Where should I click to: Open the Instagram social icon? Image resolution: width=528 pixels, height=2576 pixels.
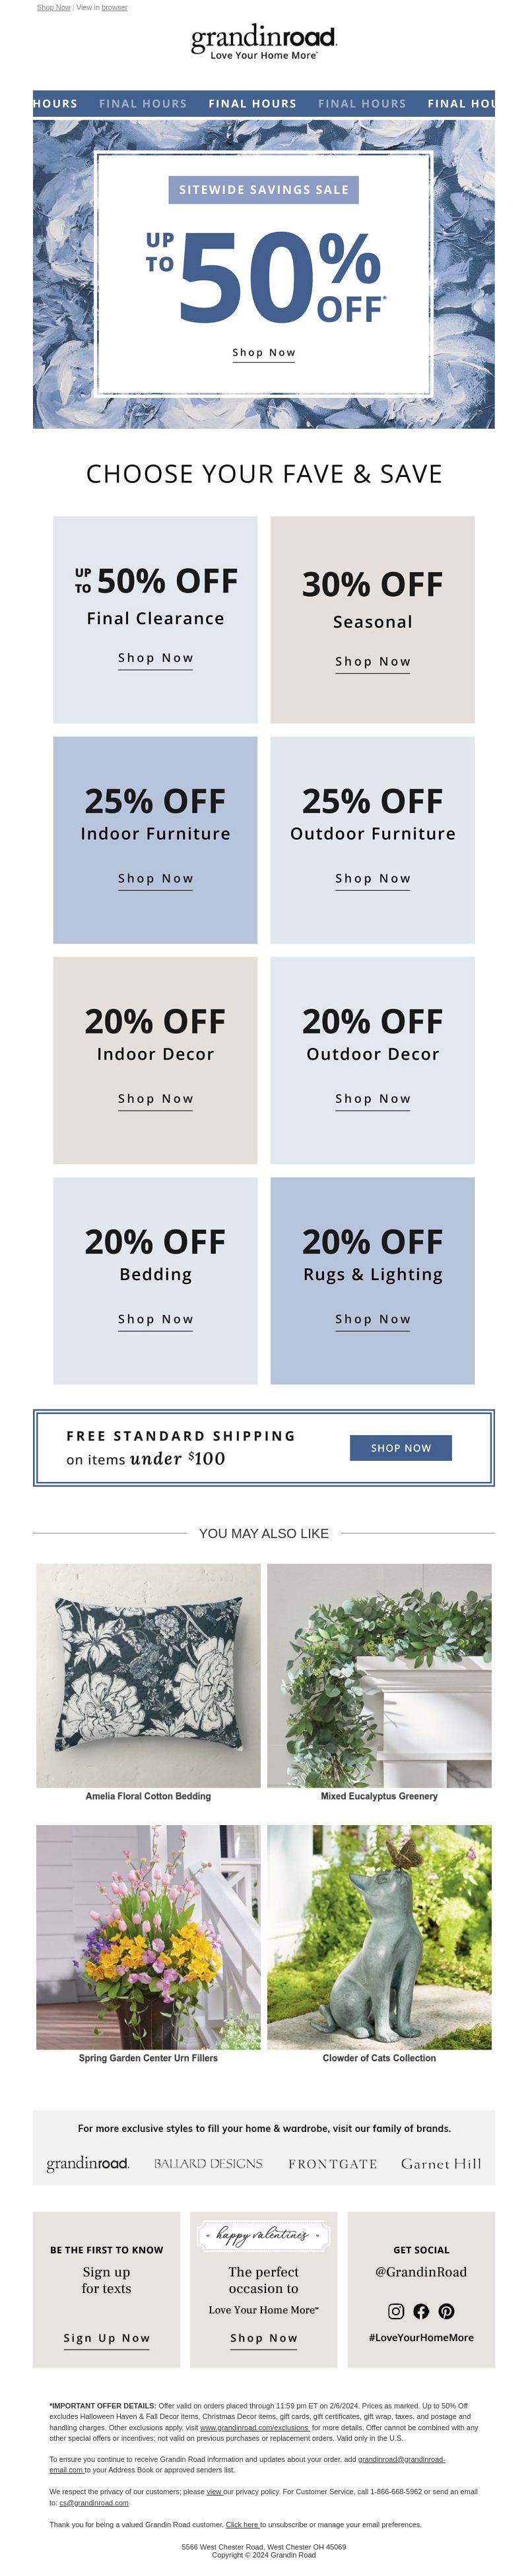396,2311
